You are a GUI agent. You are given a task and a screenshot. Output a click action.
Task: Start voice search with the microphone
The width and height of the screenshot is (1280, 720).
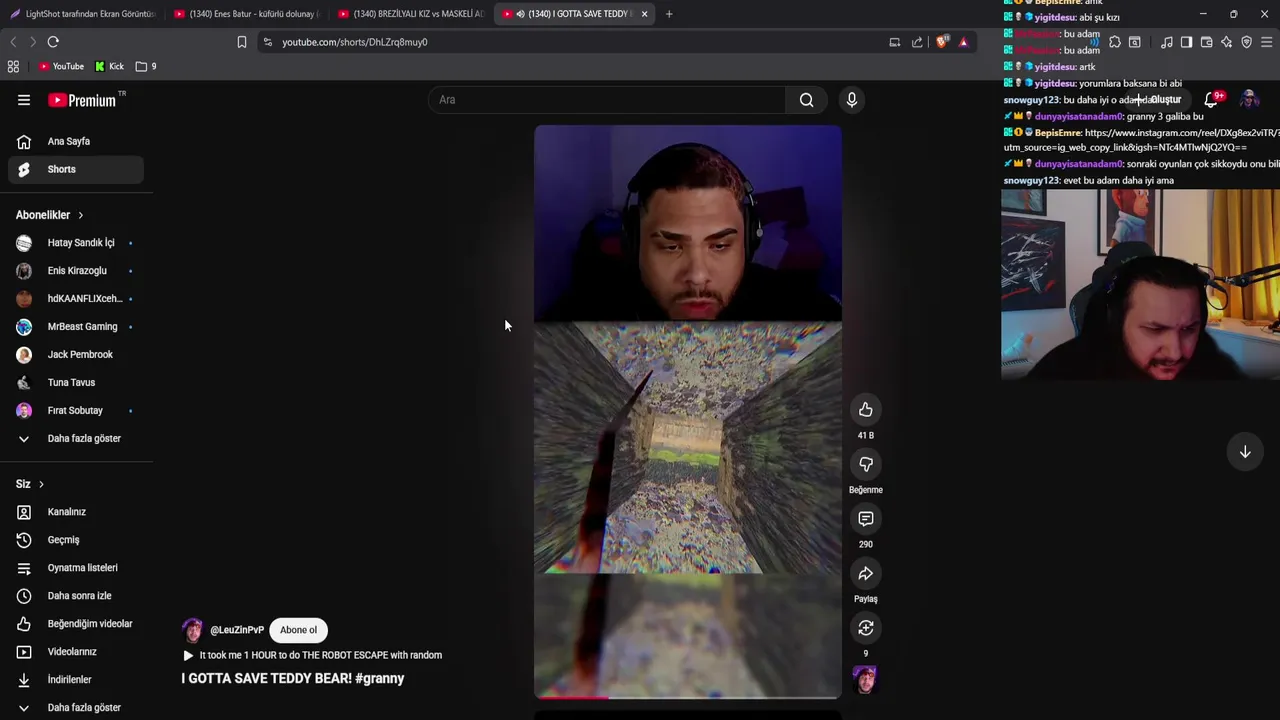point(852,100)
